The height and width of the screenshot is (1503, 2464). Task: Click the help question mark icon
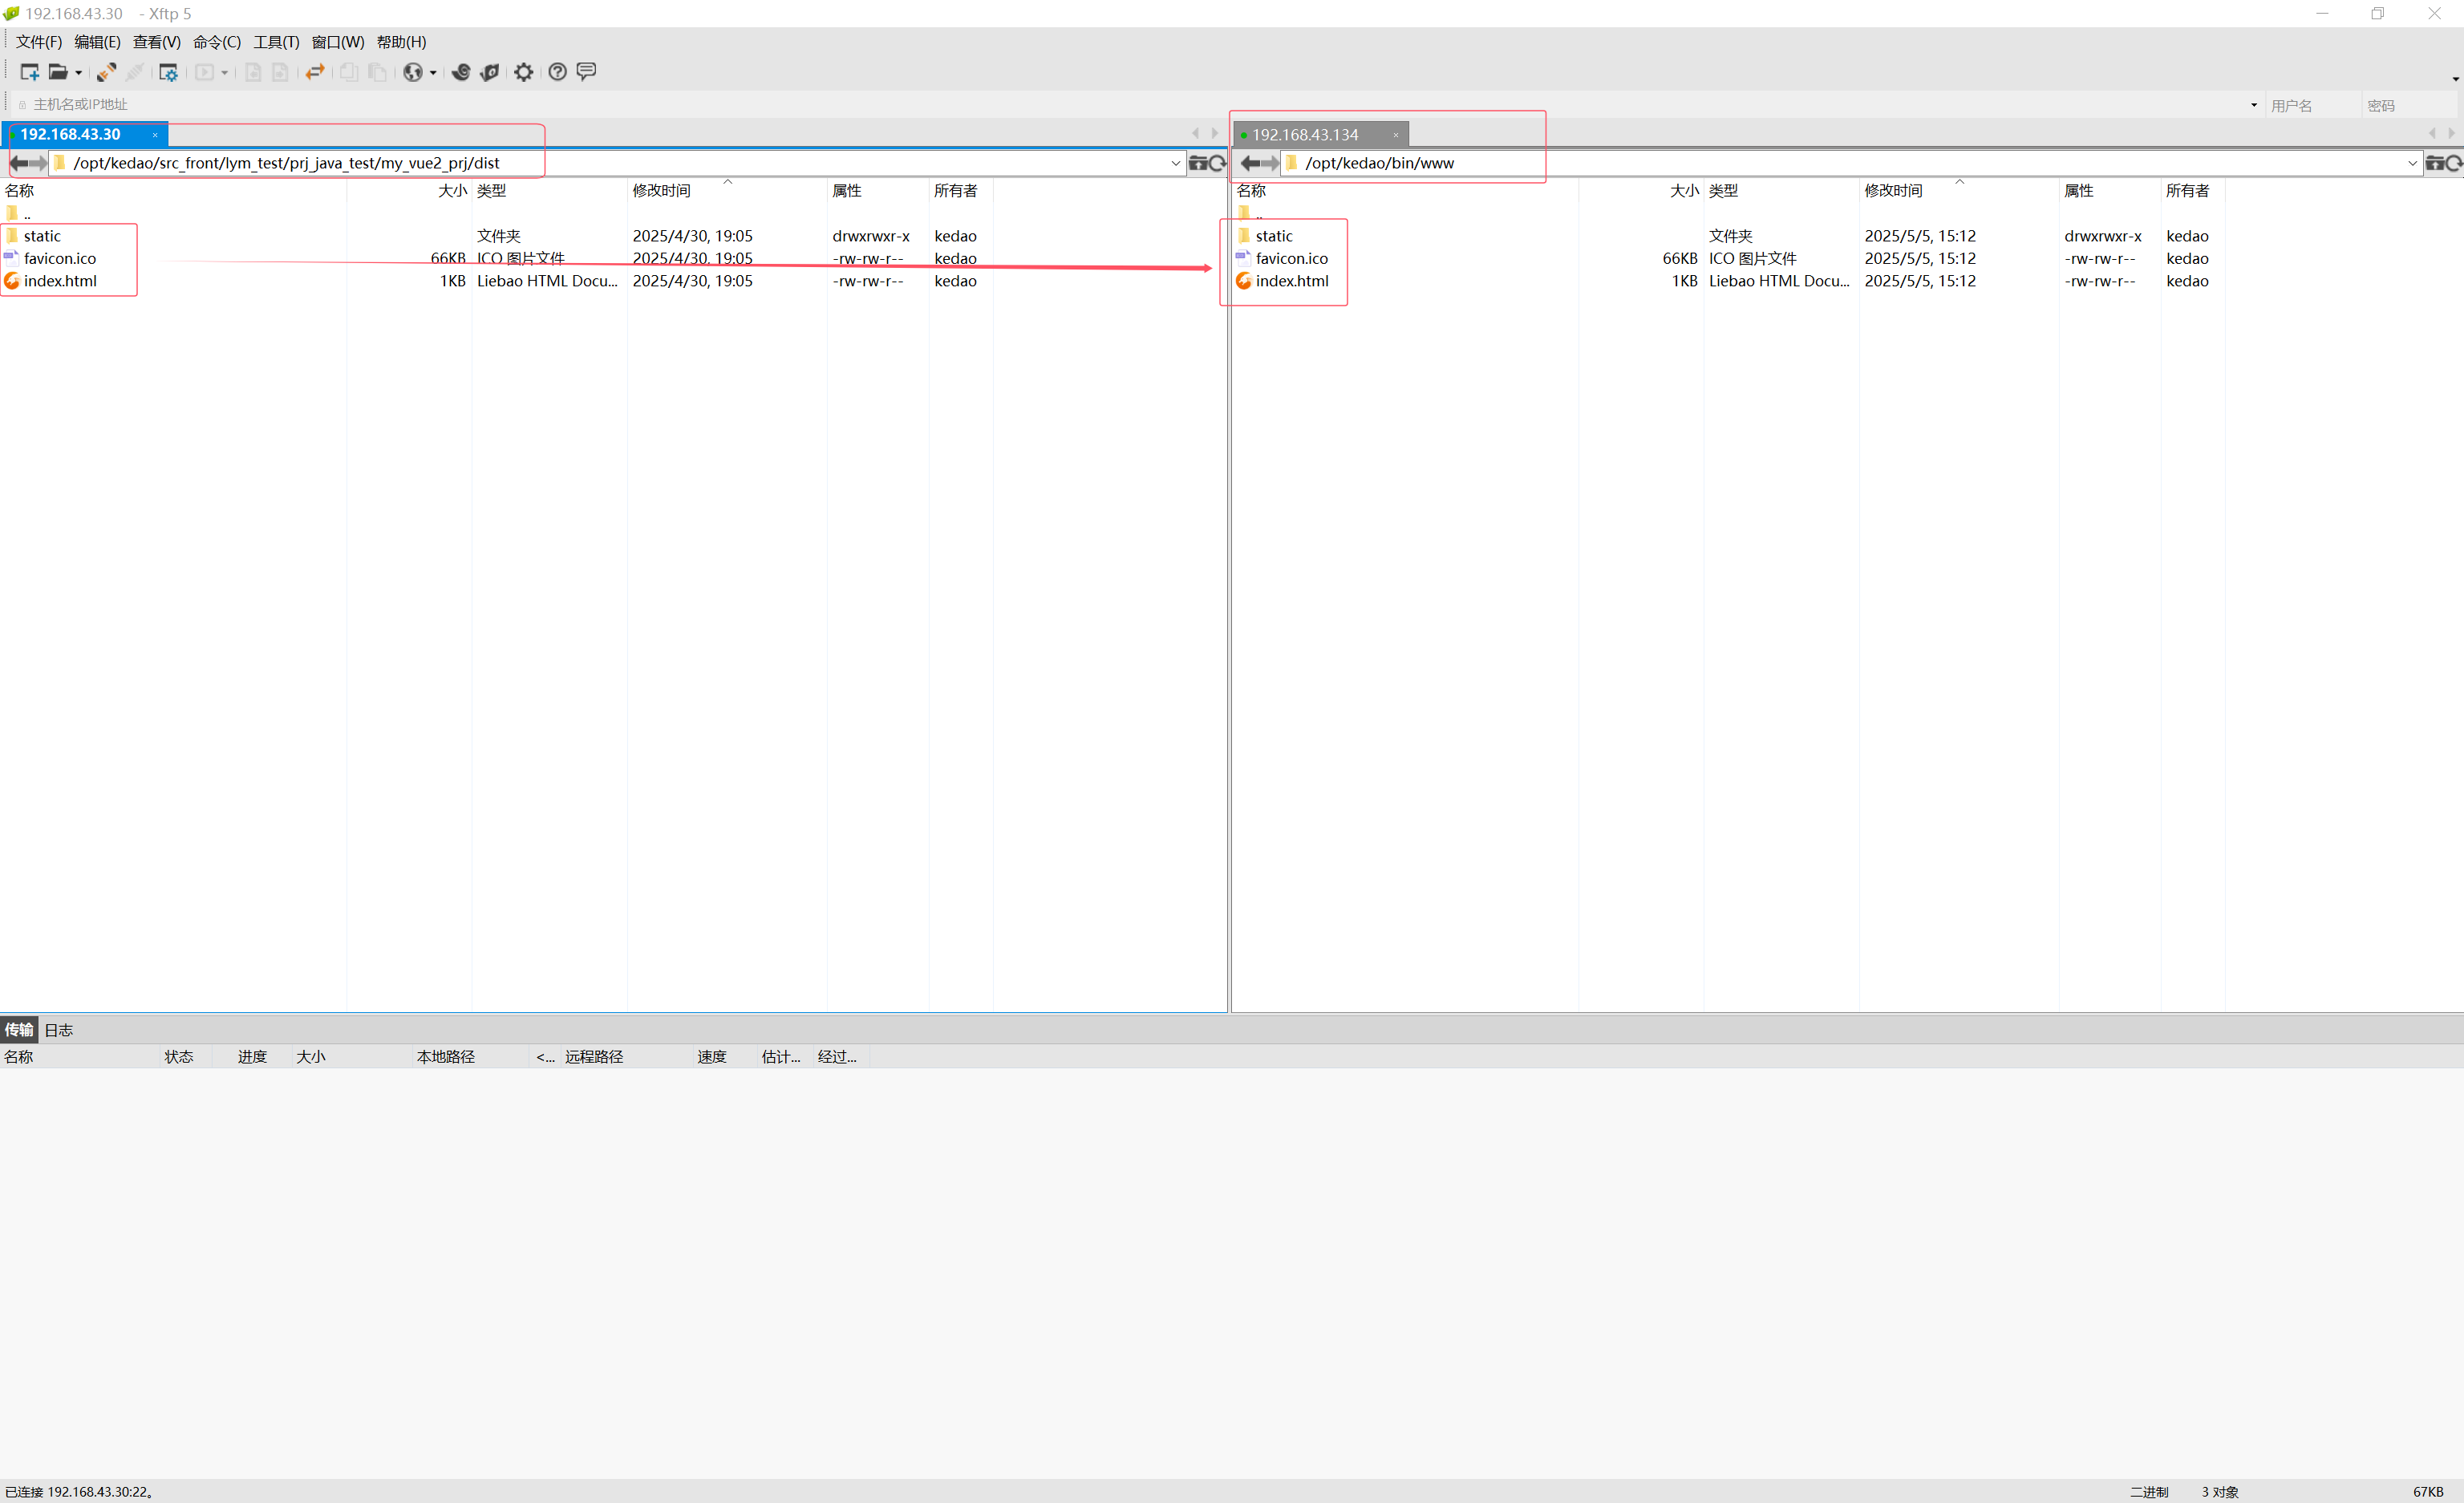pyautogui.click(x=557, y=72)
